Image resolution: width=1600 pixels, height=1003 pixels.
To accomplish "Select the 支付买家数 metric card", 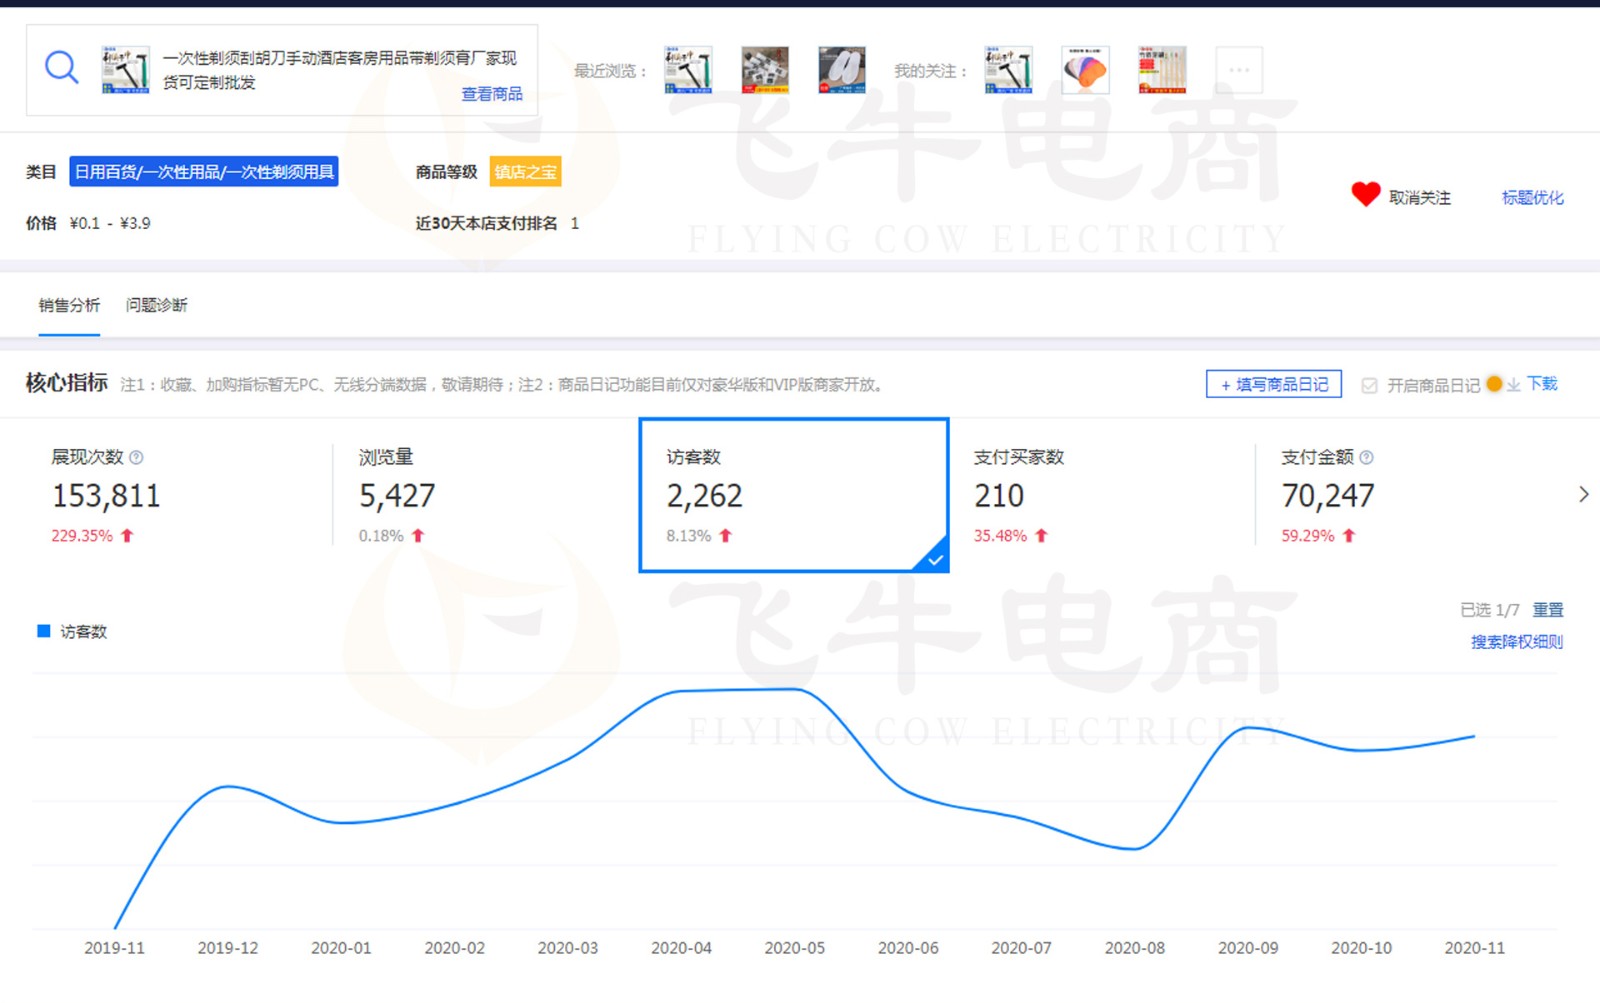I will point(1100,495).
